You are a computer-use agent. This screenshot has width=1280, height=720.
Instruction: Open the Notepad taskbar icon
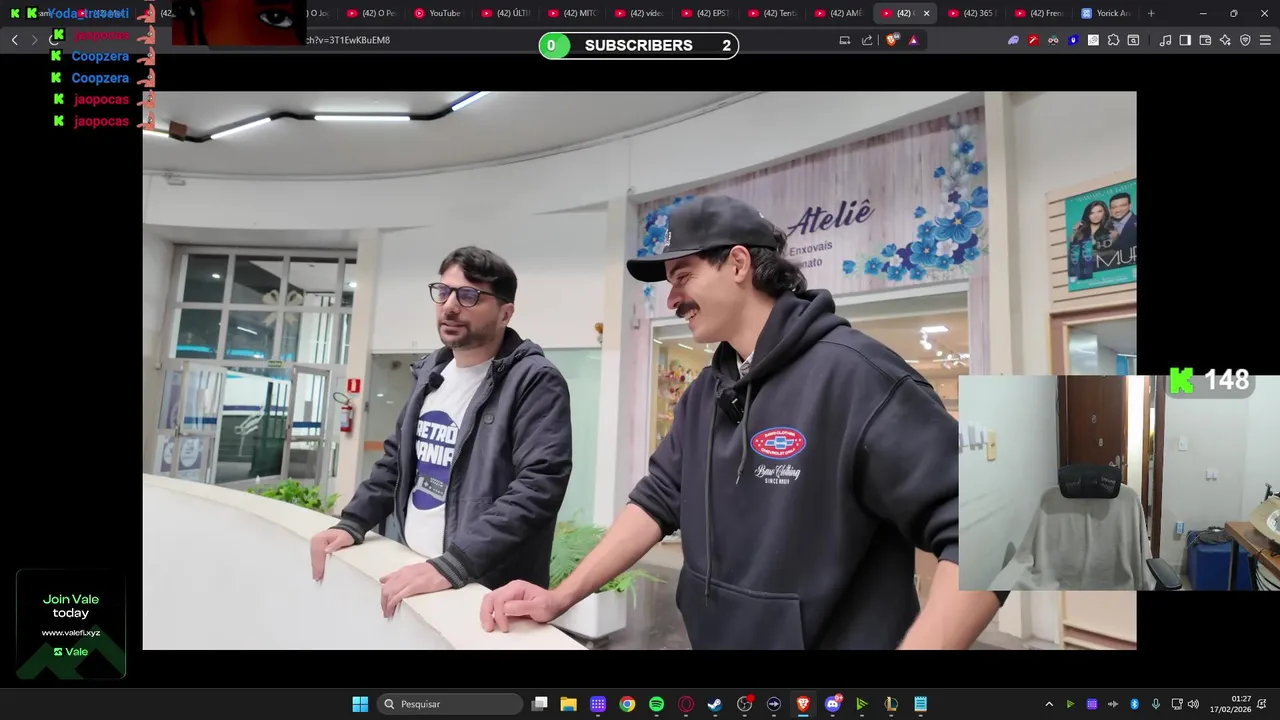point(920,704)
